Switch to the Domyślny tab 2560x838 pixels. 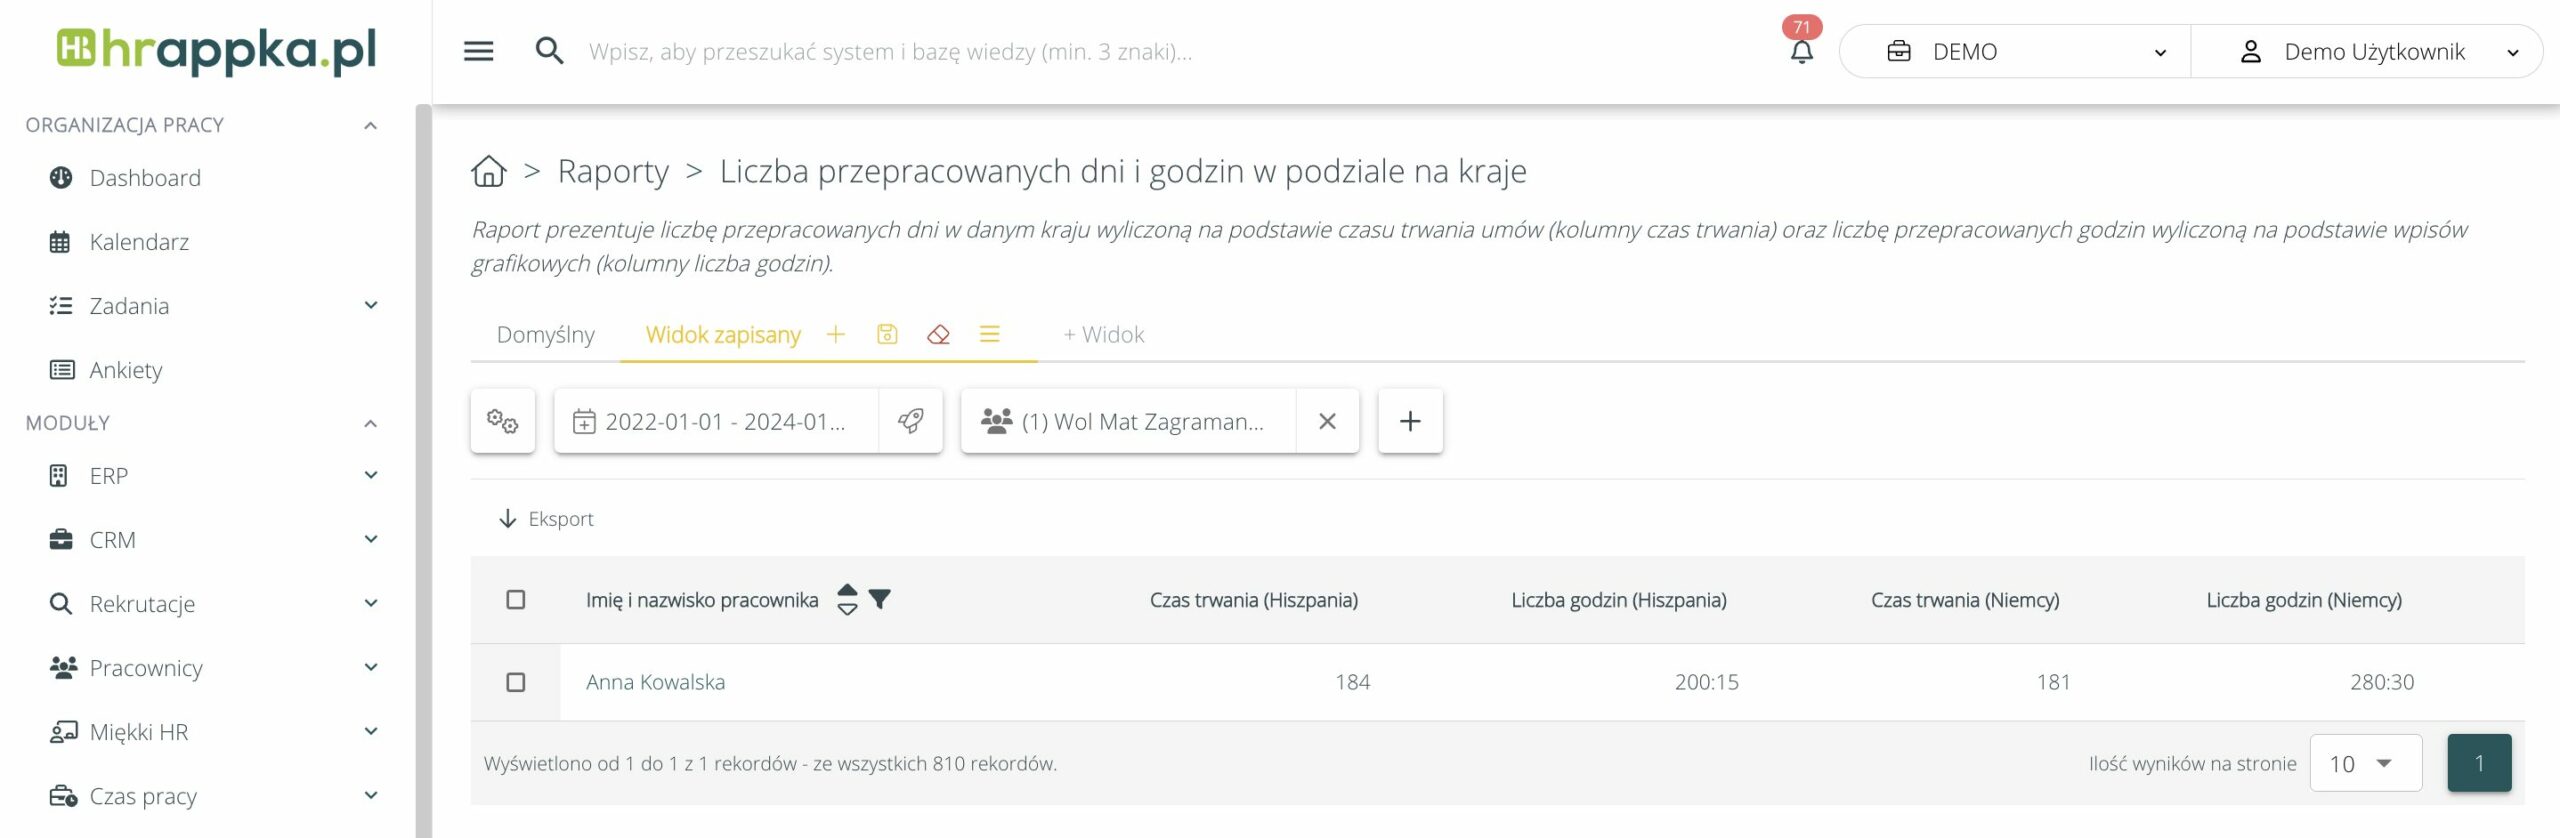click(546, 334)
